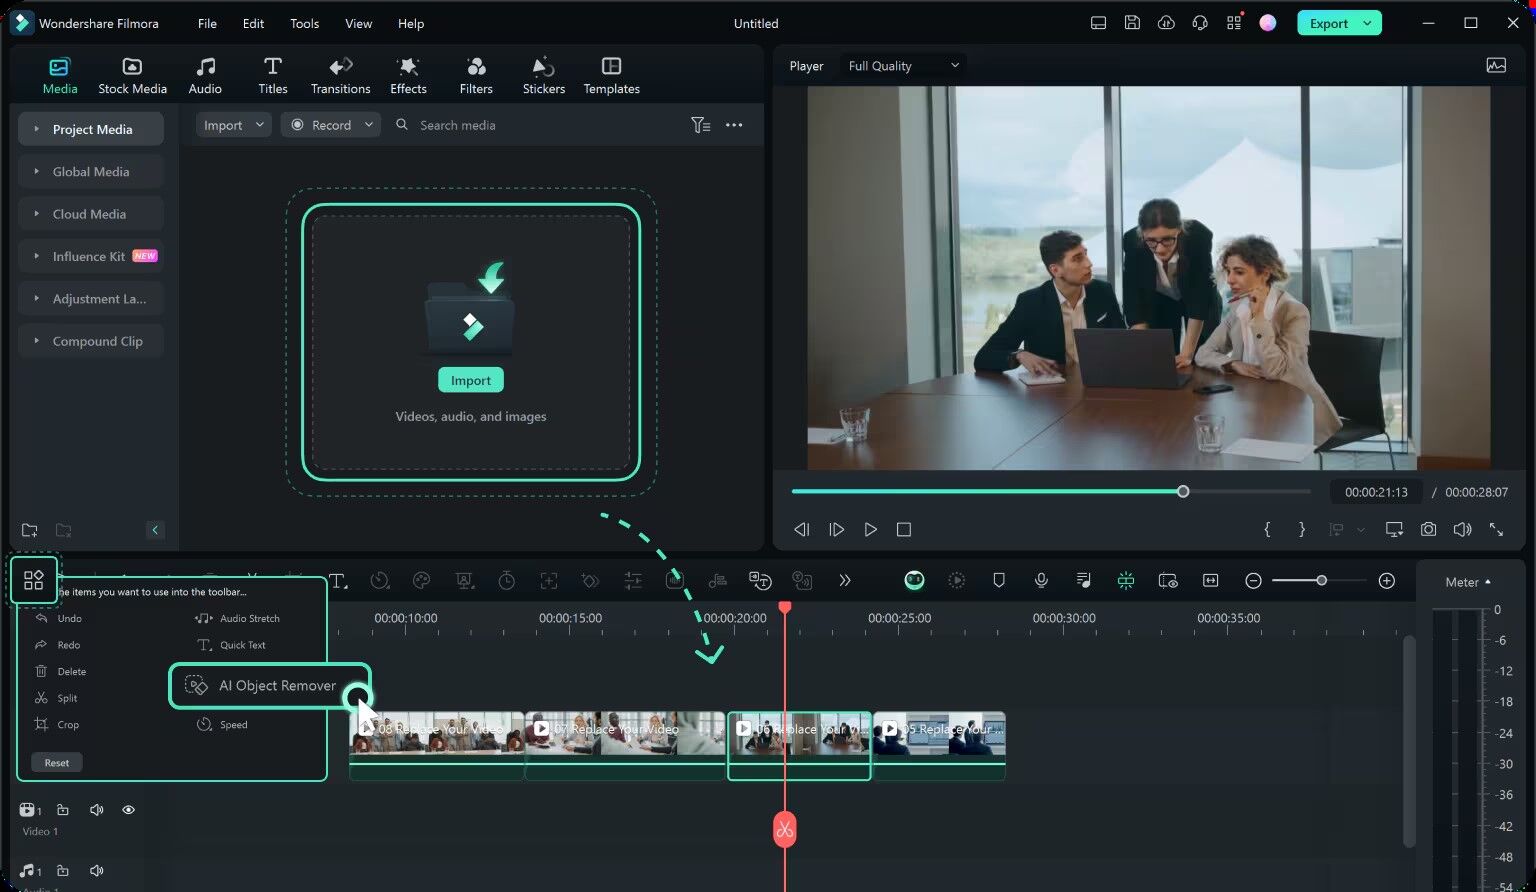Click the Reset button in the toolbar customization panel
The height and width of the screenshot is (892, 1536).
pos(56,762)
